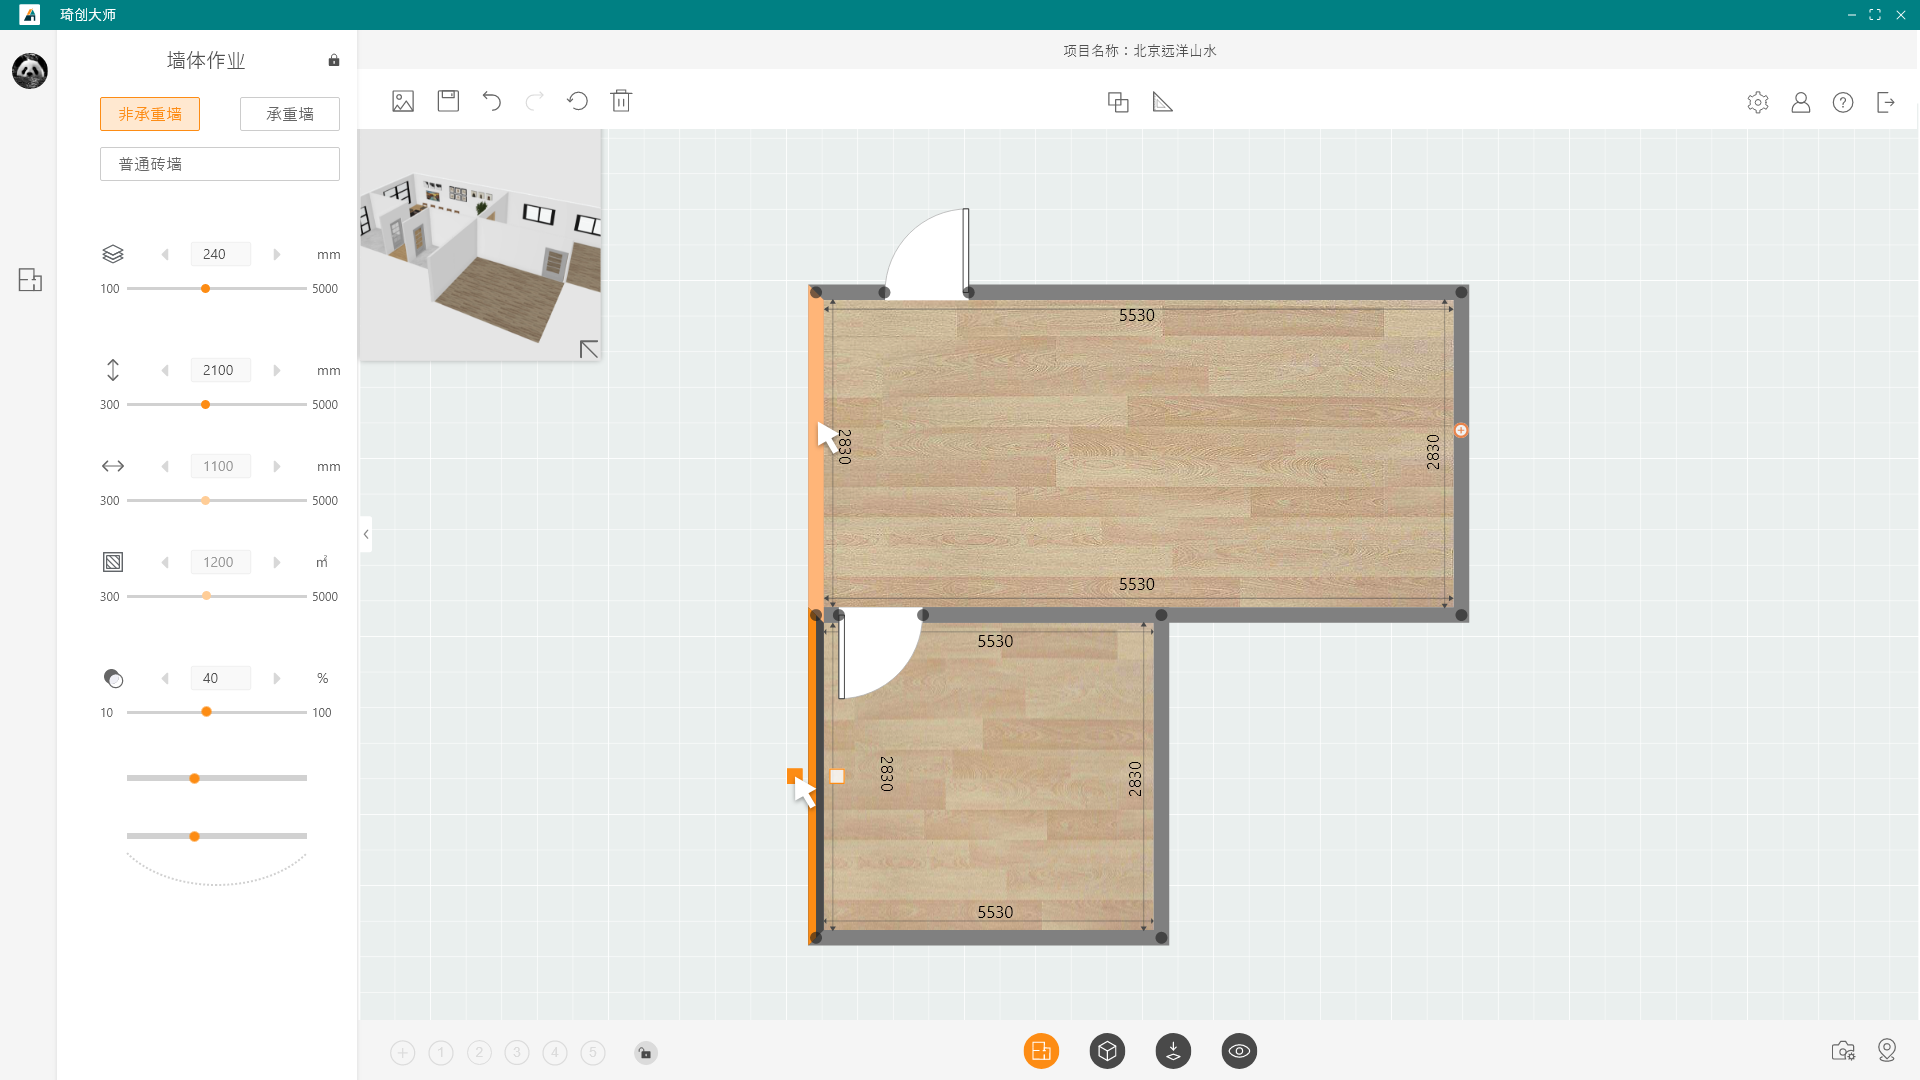1920x1080 pixels.
Task: Switch to 3D cube view button
Action: (1107, 1051)
